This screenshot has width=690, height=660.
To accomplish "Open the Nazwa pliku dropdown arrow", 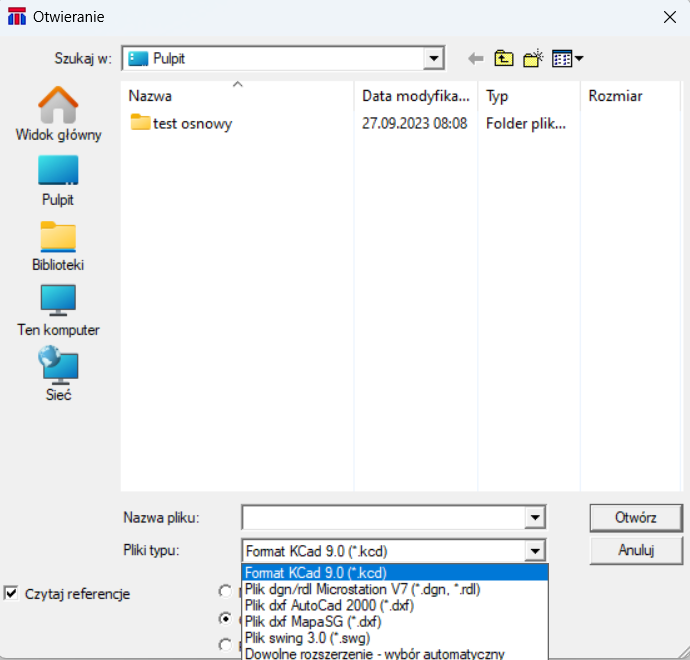I will pos(536,518).
